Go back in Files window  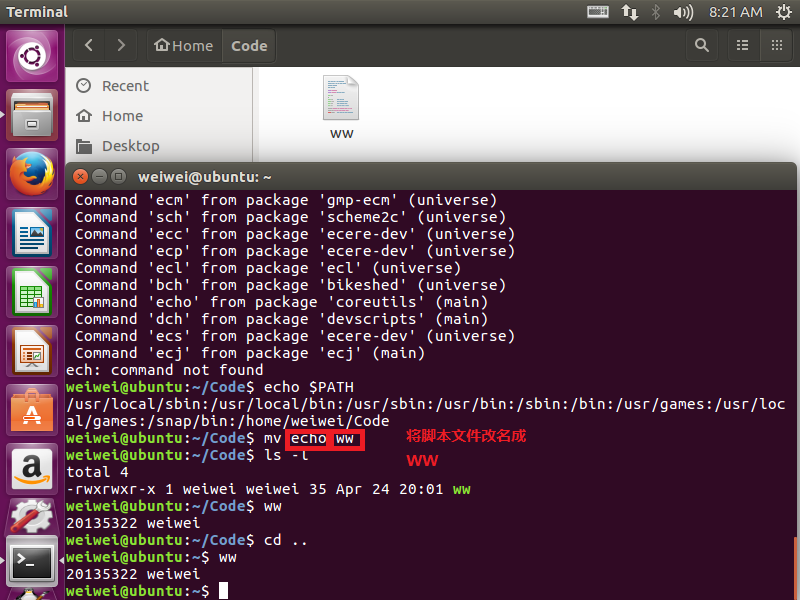(x=89, y=45)
